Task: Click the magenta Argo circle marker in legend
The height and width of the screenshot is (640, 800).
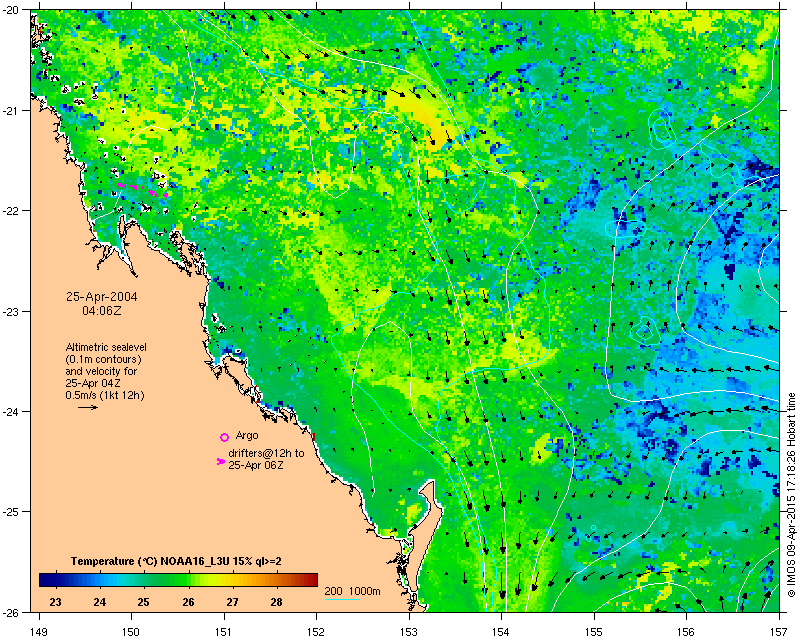Action: (x=224, y=437)
